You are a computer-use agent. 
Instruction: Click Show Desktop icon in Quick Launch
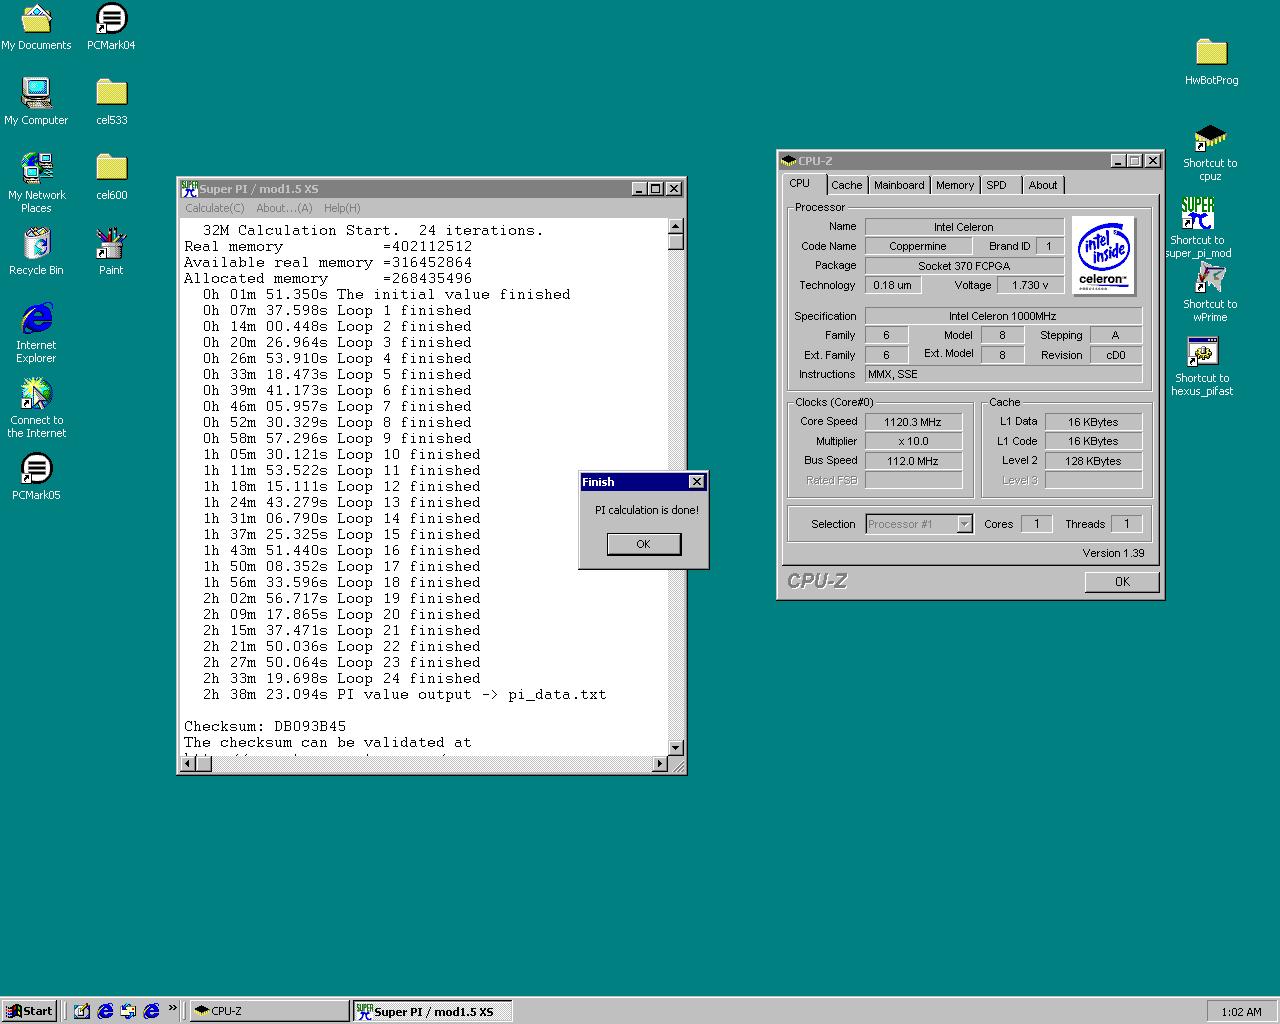tap(81, 1011)
